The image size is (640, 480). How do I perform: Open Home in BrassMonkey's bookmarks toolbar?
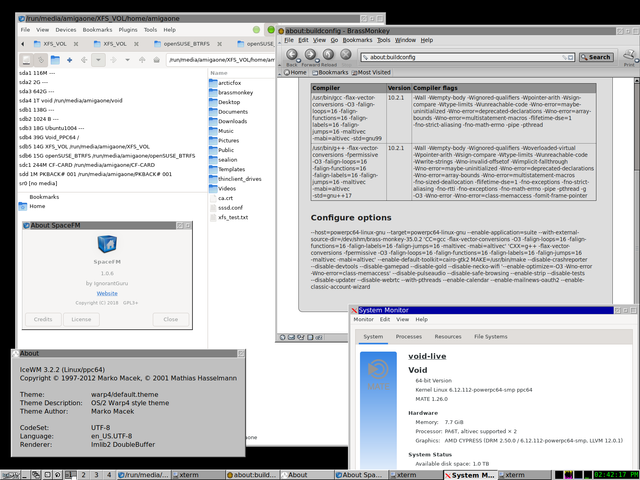(295, 72)
